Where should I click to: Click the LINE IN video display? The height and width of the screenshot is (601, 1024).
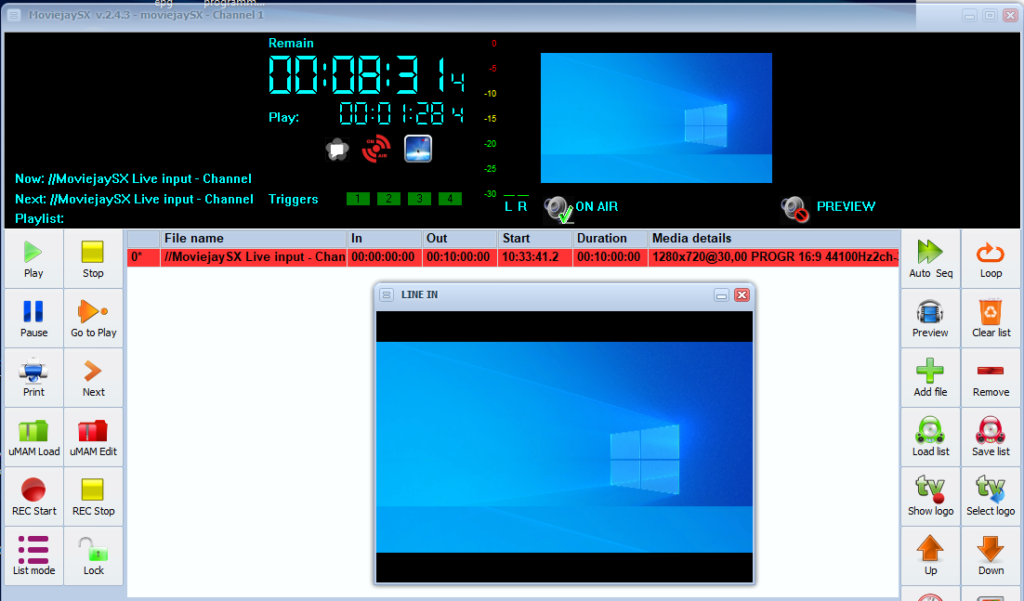(564, 447)
